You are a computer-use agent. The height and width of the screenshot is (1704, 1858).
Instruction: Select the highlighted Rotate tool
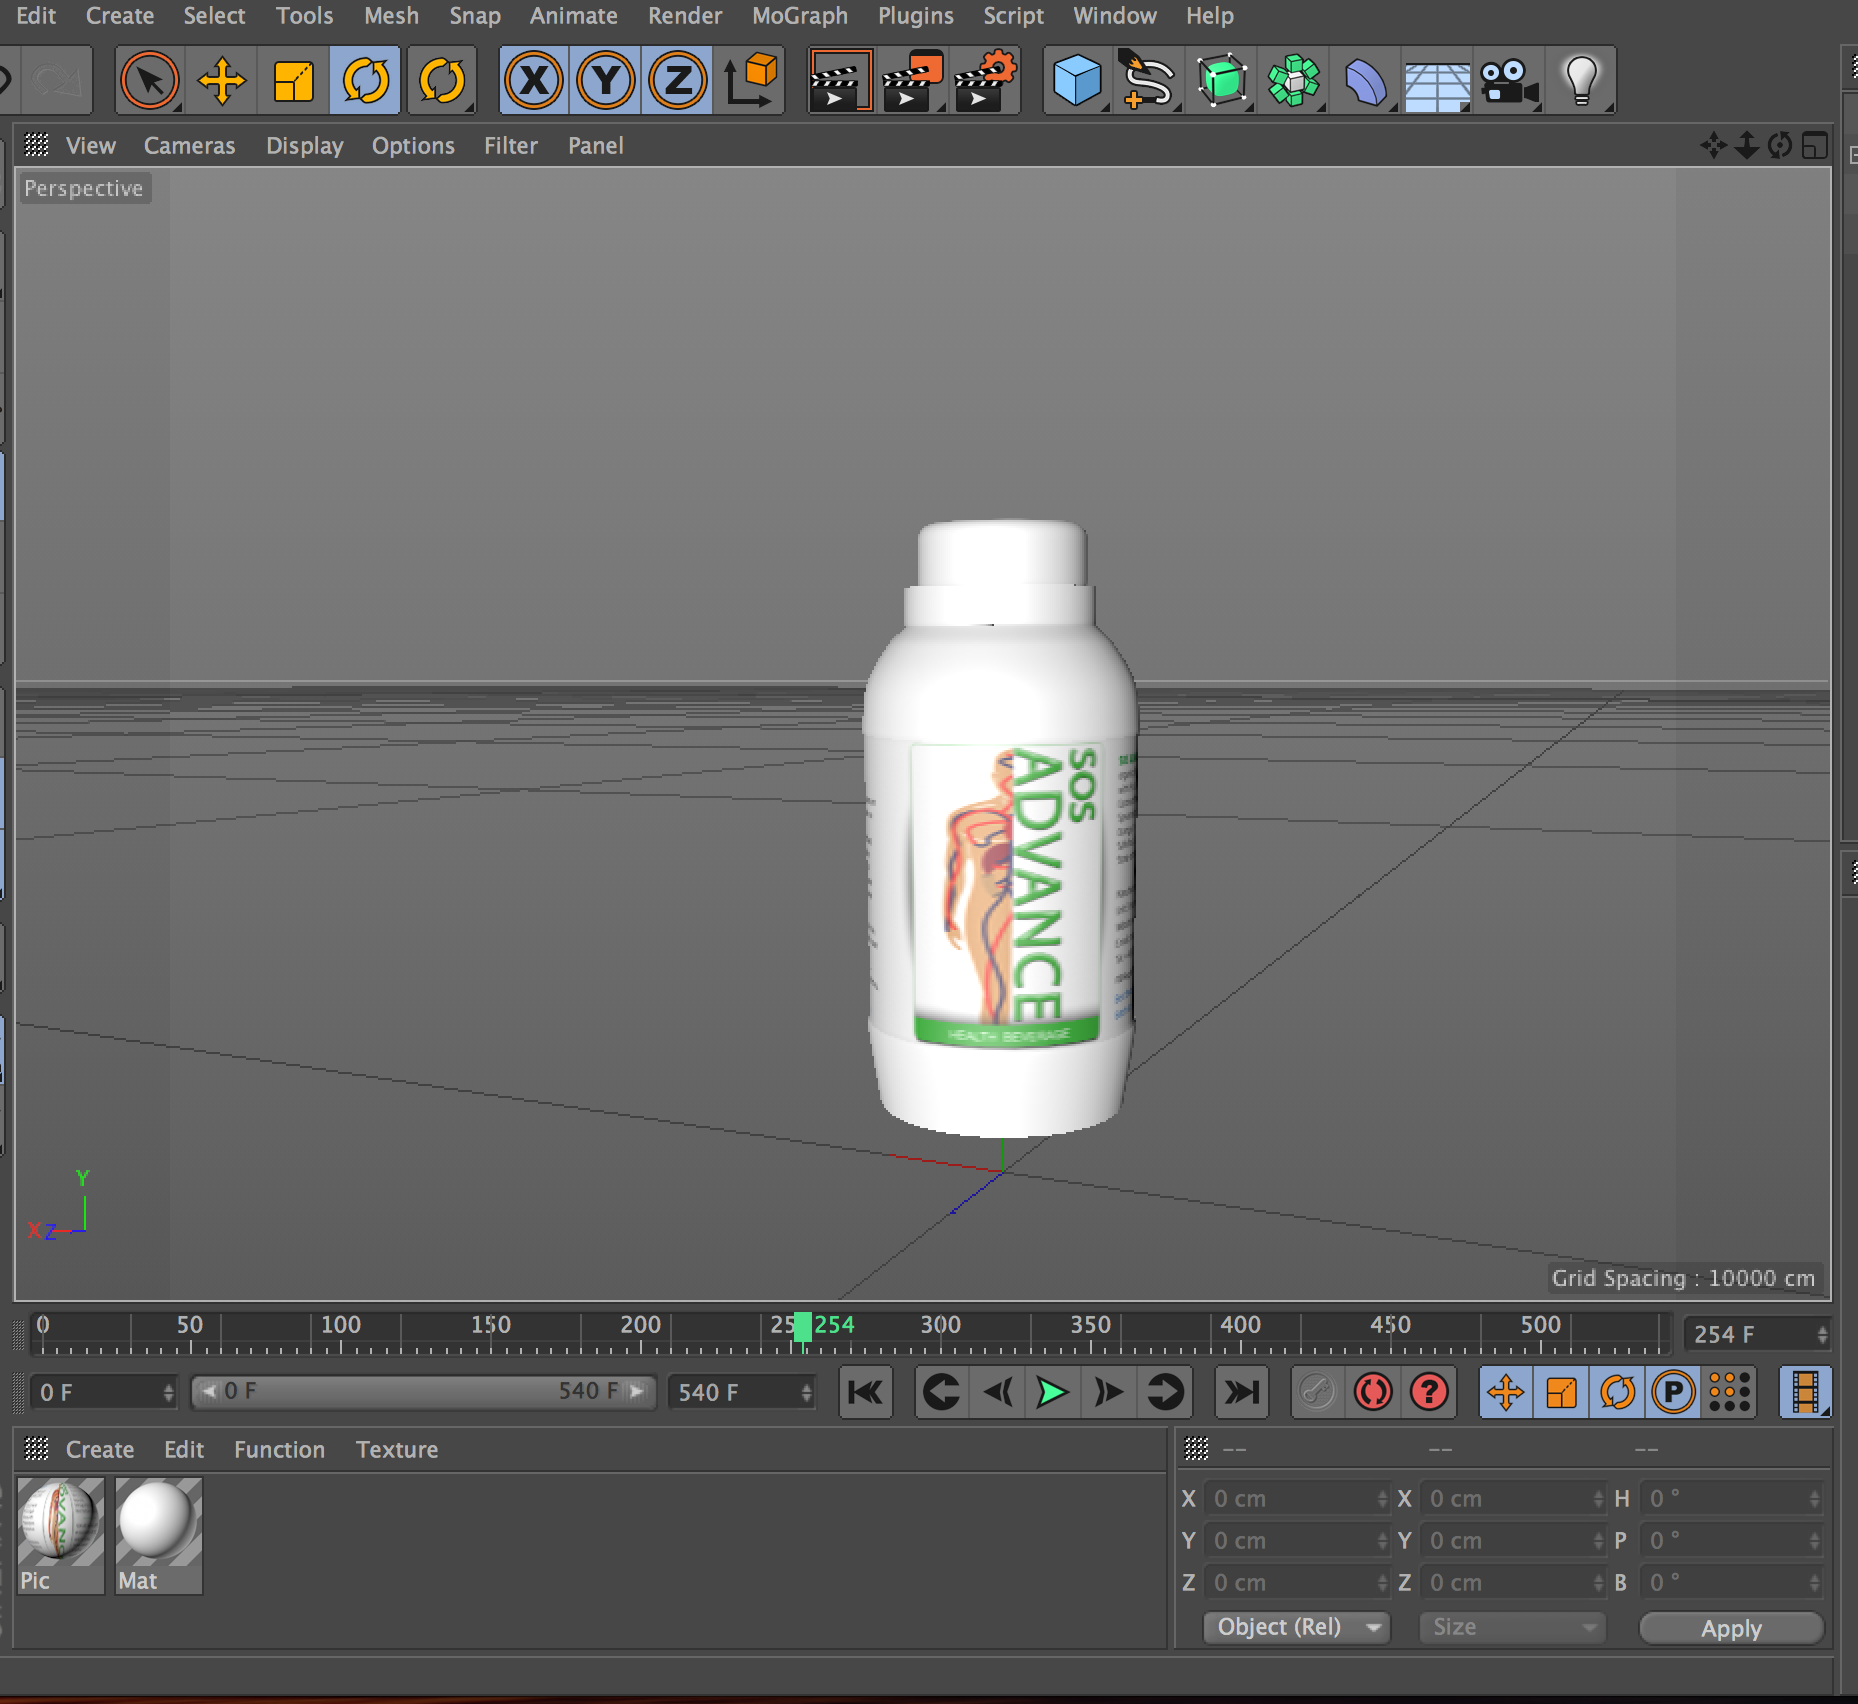click(366, 80)
